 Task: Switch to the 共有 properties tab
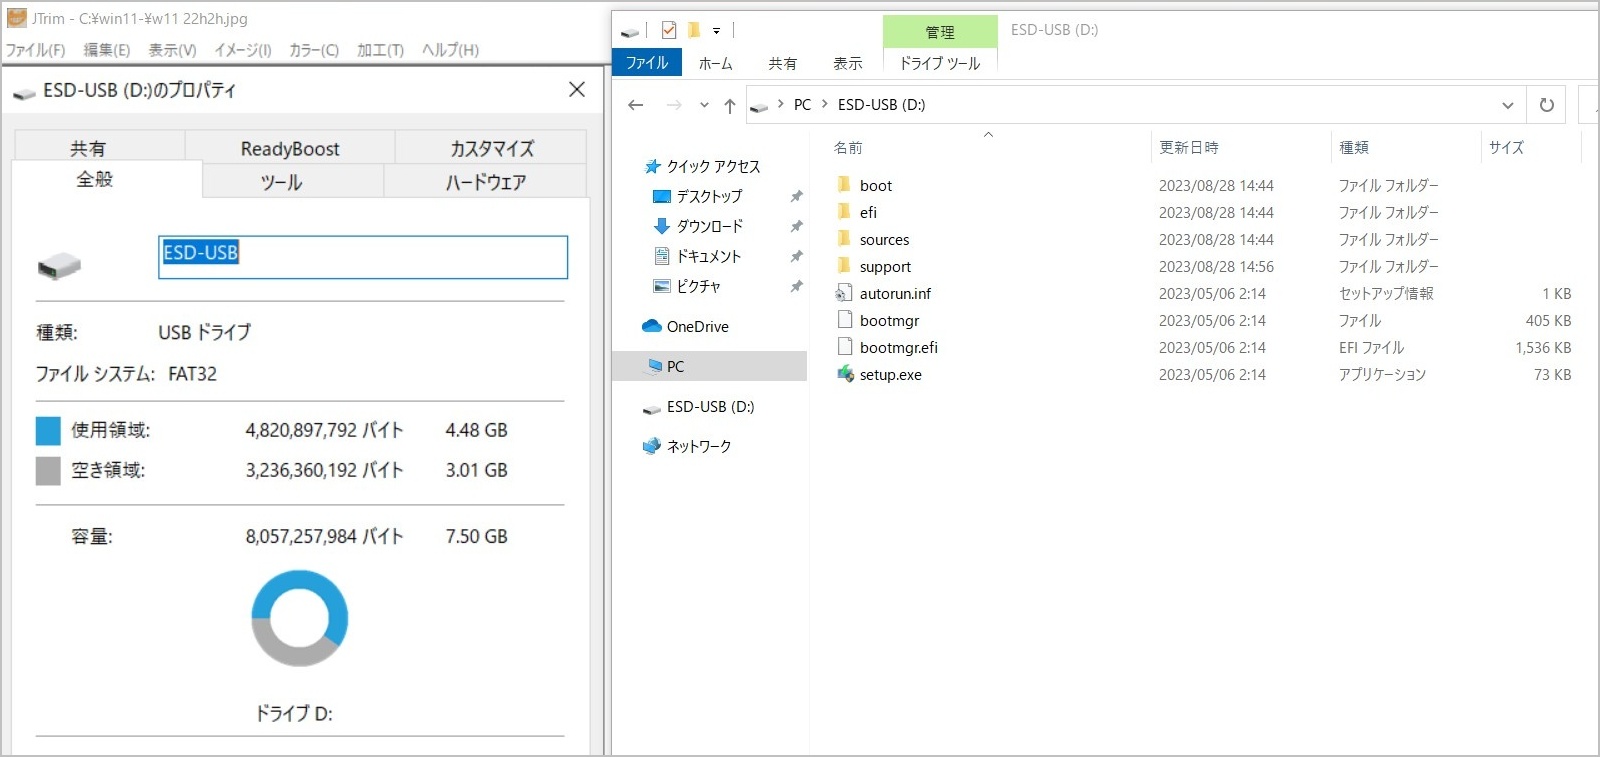99,148
